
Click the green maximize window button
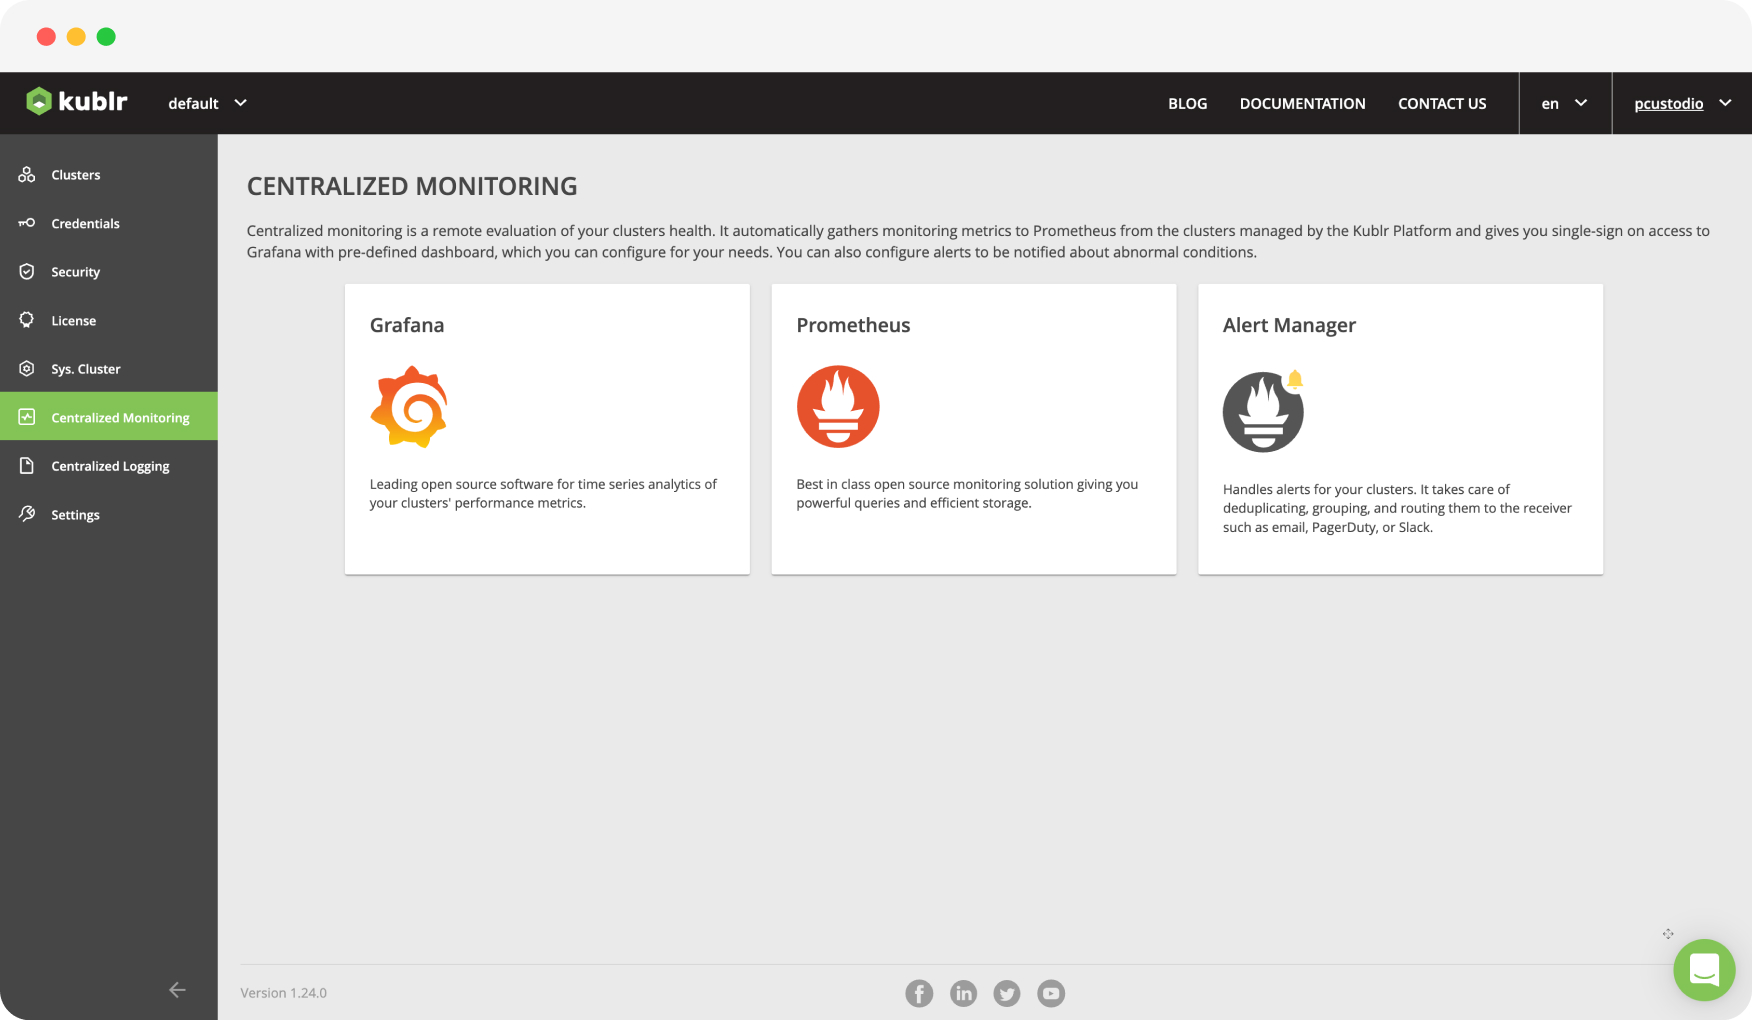(106, 37)
